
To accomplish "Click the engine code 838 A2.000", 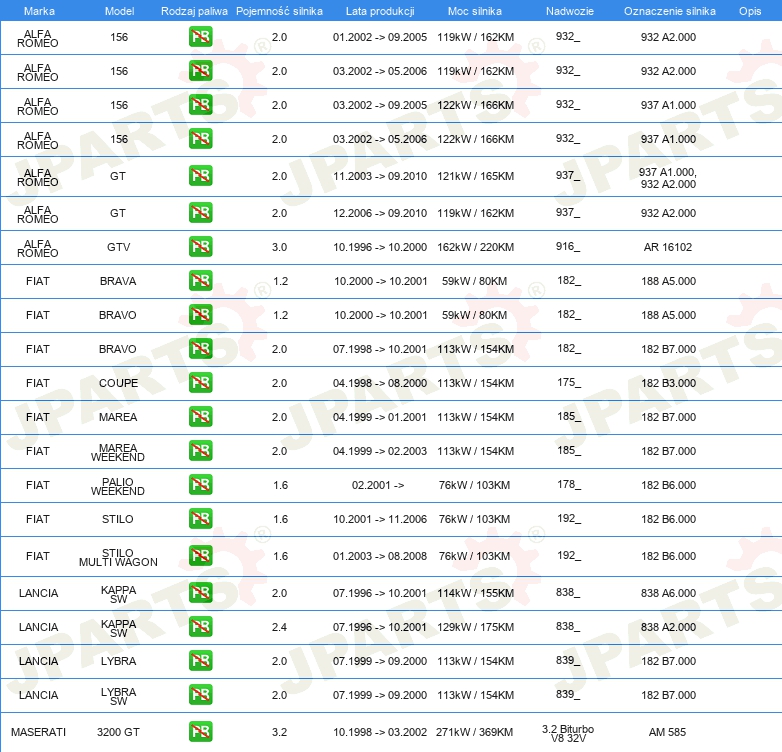I will (668, 627).
